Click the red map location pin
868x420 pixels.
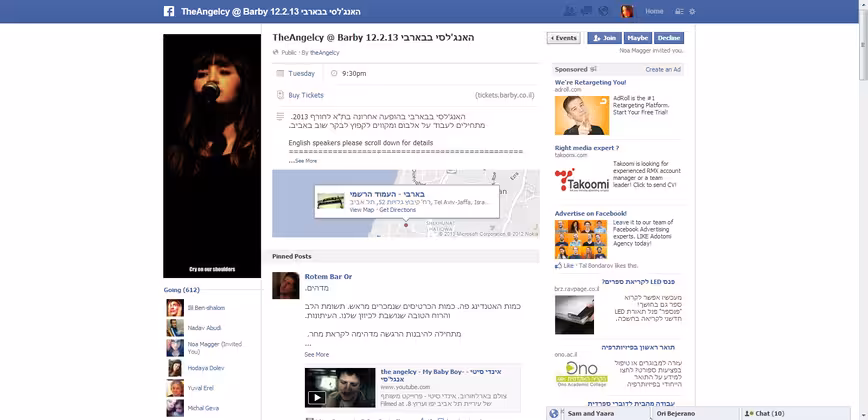(406, 225)
